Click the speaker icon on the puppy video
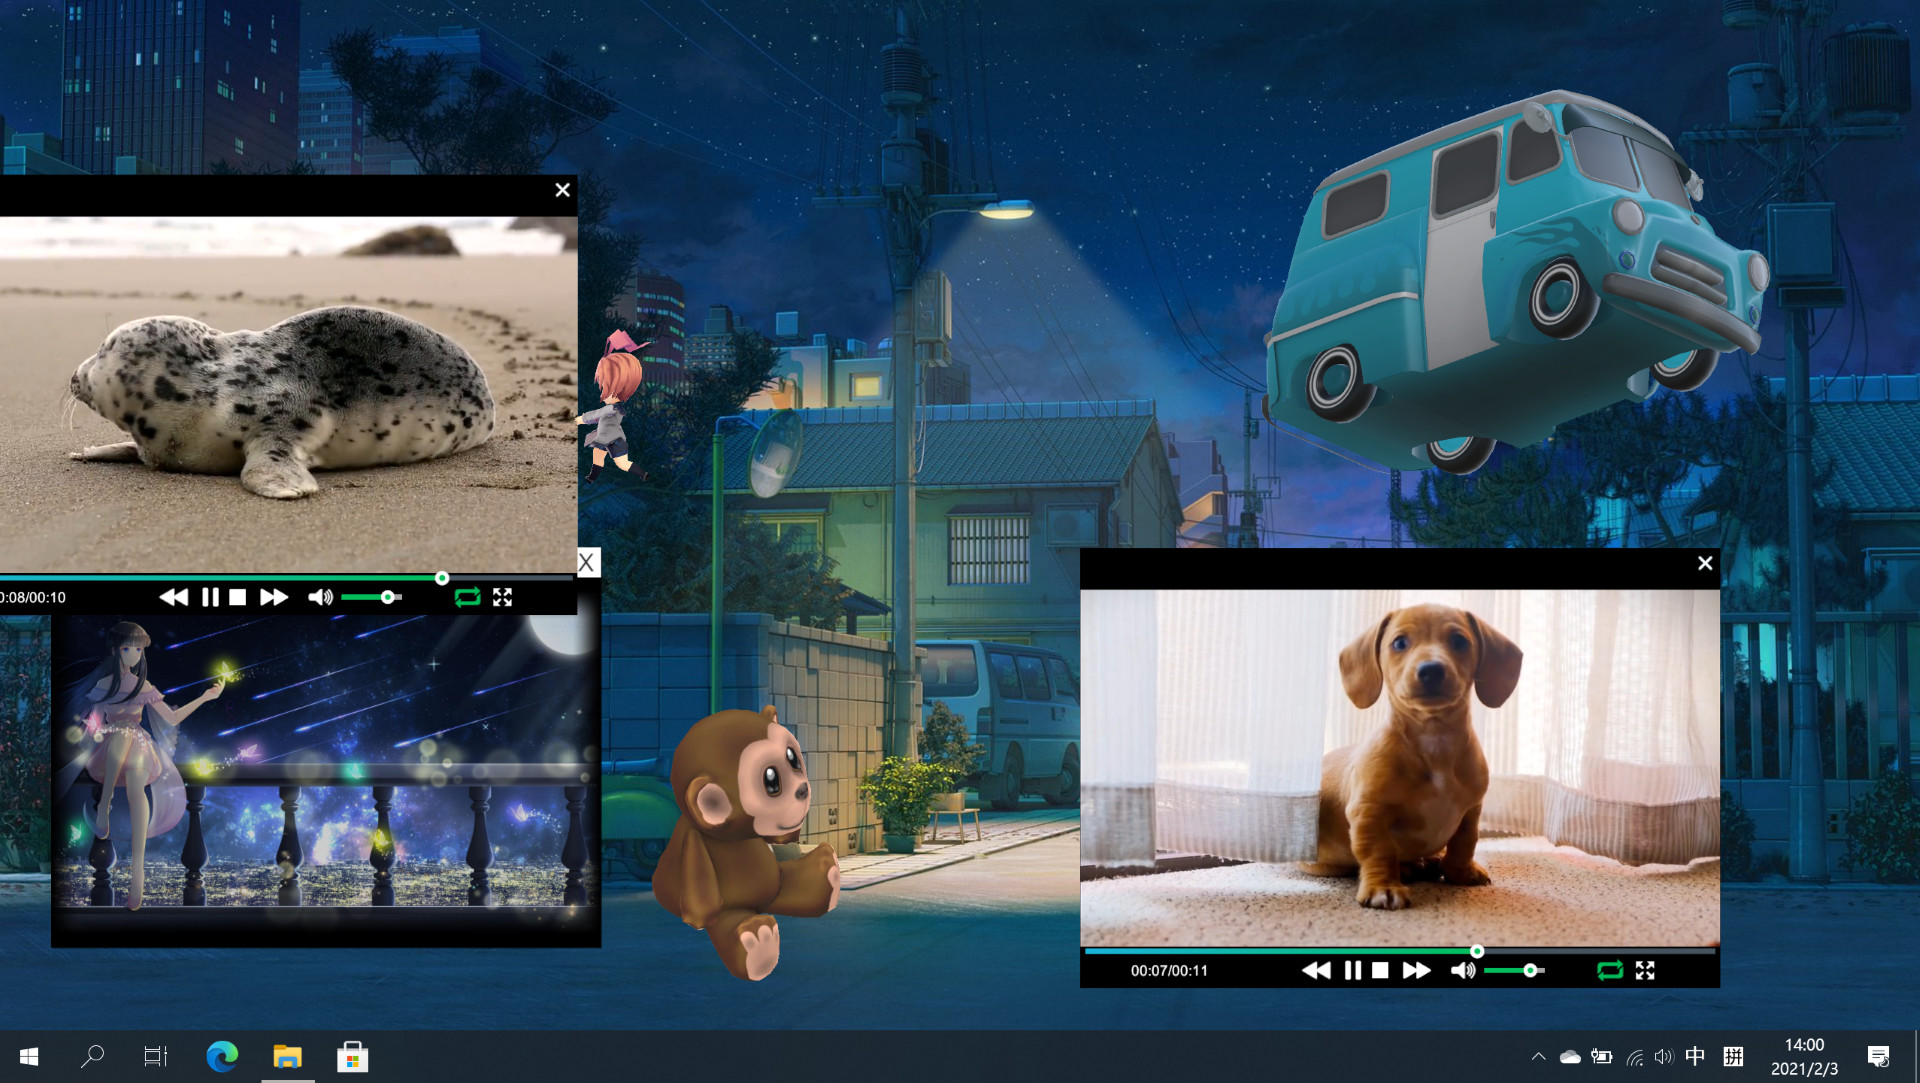Screen dimensions: 1920x1083 pos(1462,970)
